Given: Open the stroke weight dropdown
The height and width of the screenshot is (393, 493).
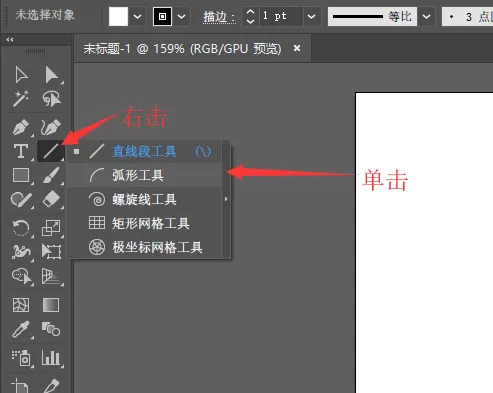Looking at the screenshot, I should click(311, 16).
